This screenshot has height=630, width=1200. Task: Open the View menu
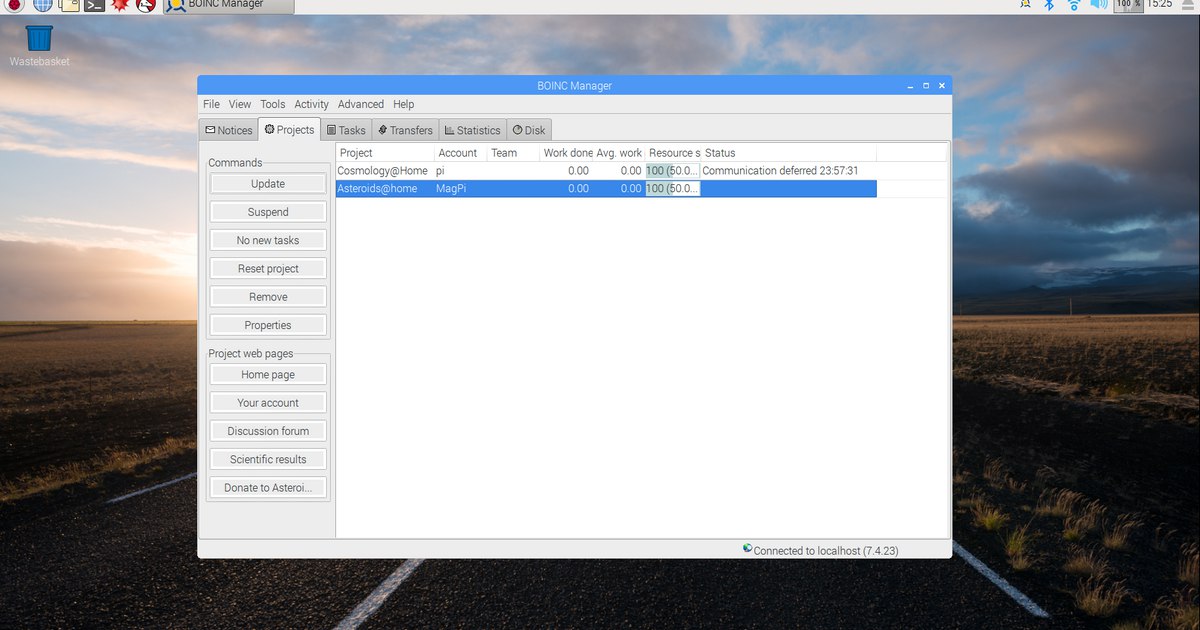(x=240, y=104)
